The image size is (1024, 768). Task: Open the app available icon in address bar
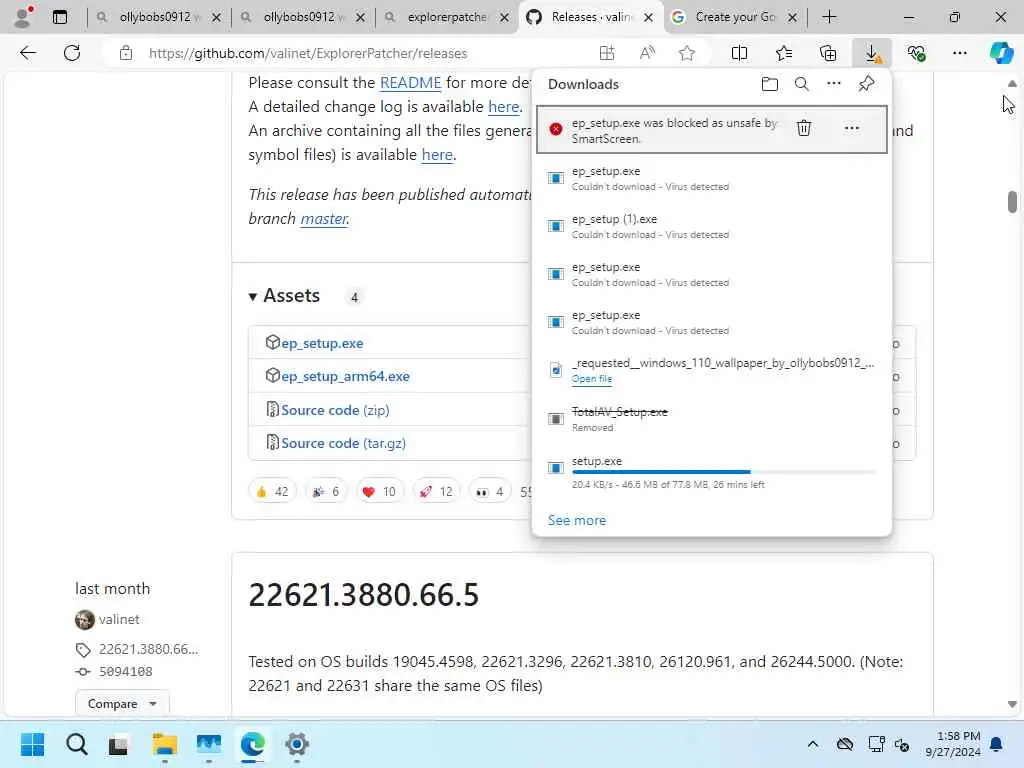click(x=607, y=53)
